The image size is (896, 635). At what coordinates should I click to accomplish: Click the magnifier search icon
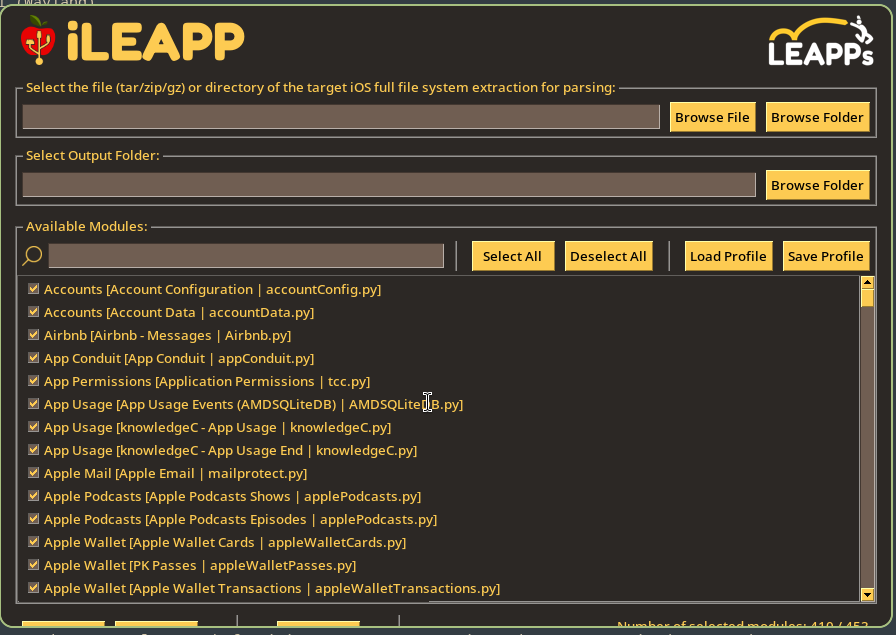33,255
